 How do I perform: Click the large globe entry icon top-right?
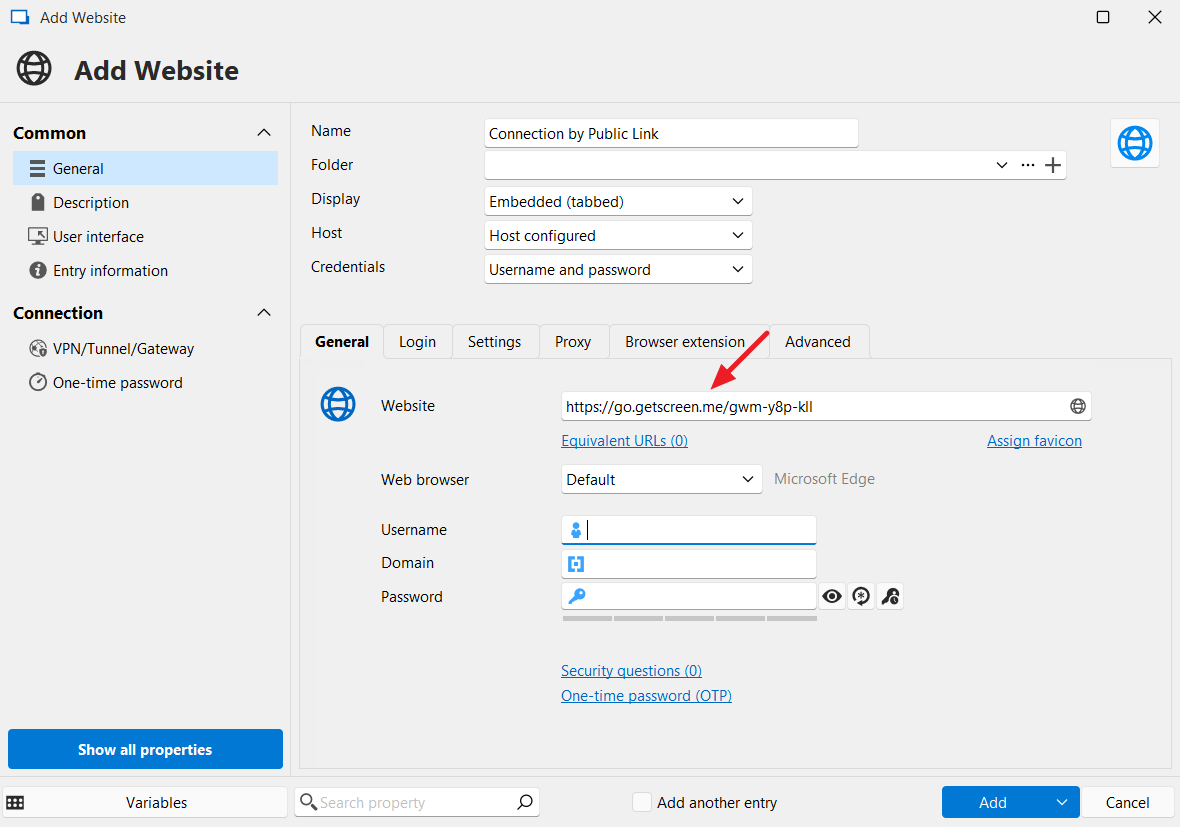coord(1134,143)
